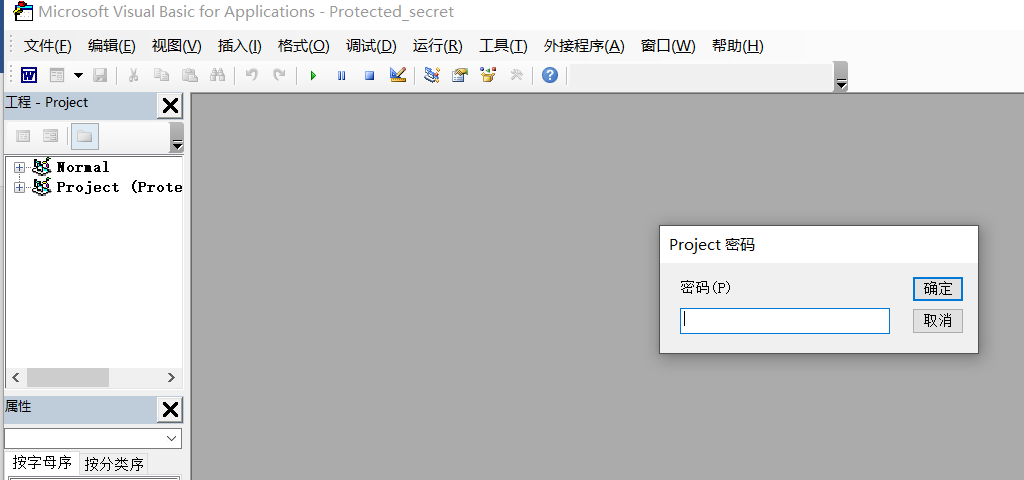Open the 文件(F) menu
The height and width of the screenshot is (480, 1024).
click(x=48, y=46)
